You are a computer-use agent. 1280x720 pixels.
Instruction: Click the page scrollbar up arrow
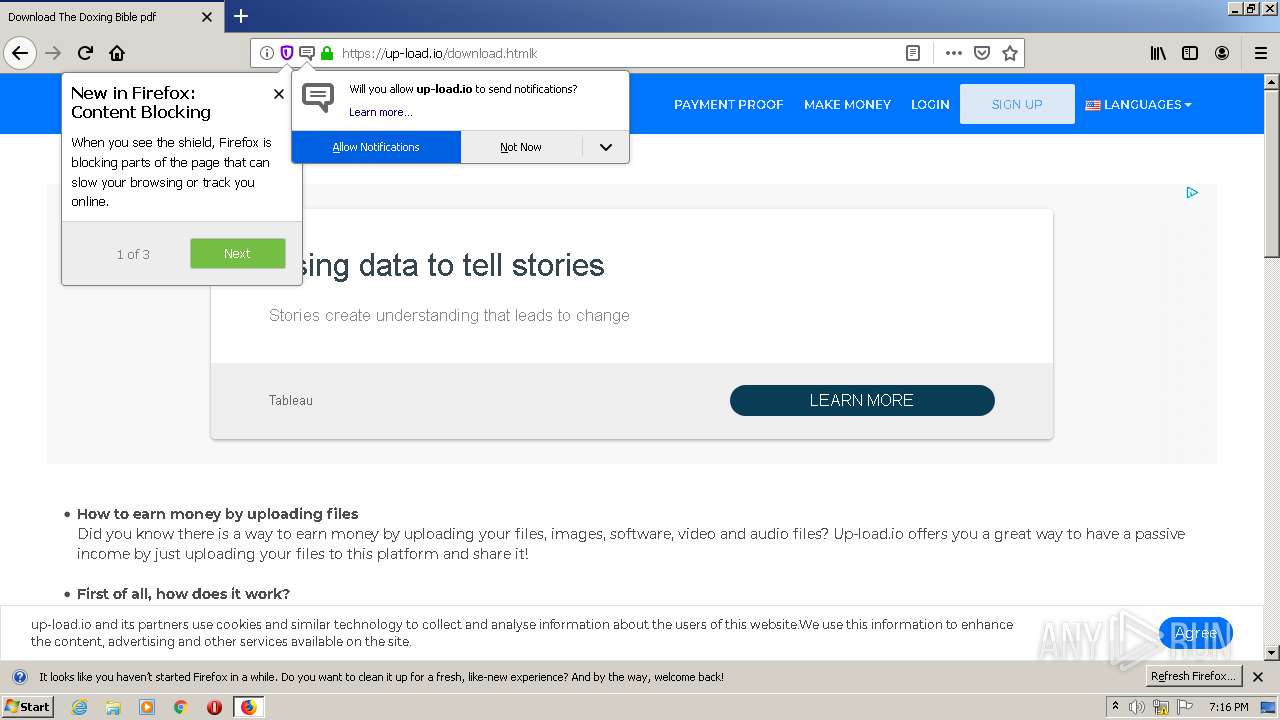coord(1272,81)
